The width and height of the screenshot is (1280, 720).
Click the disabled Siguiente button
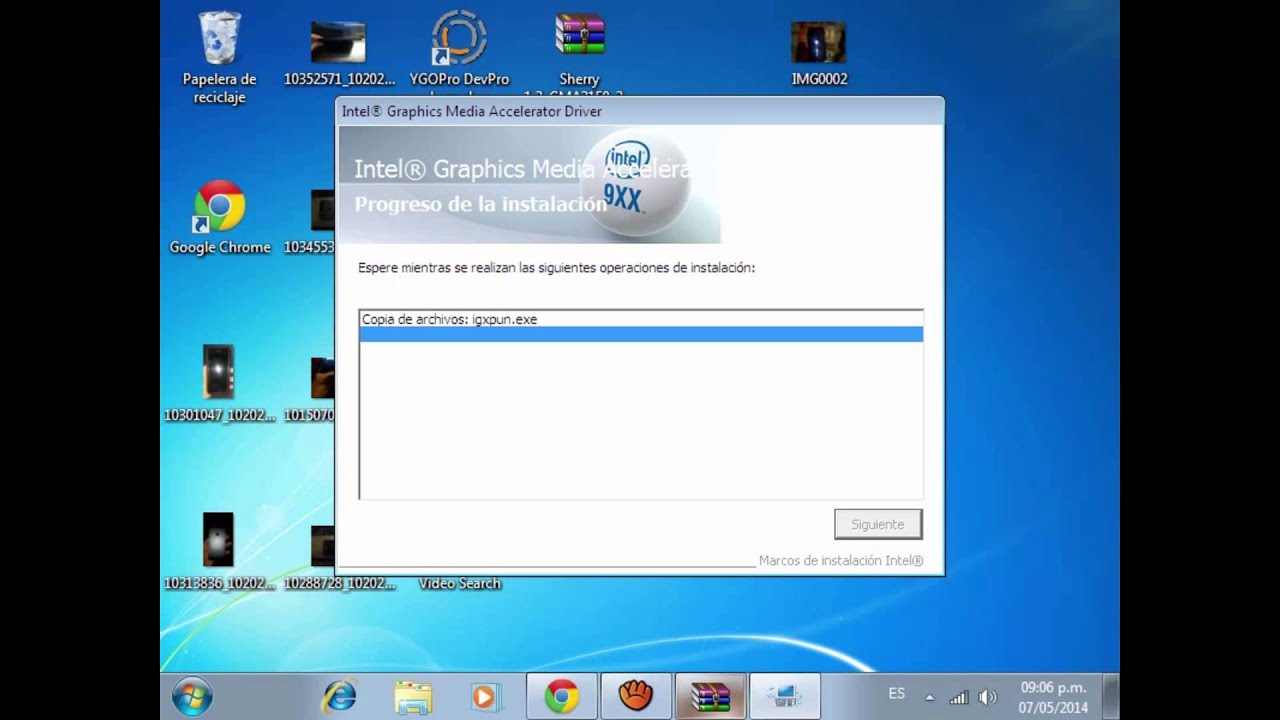(x=878, y=524)
